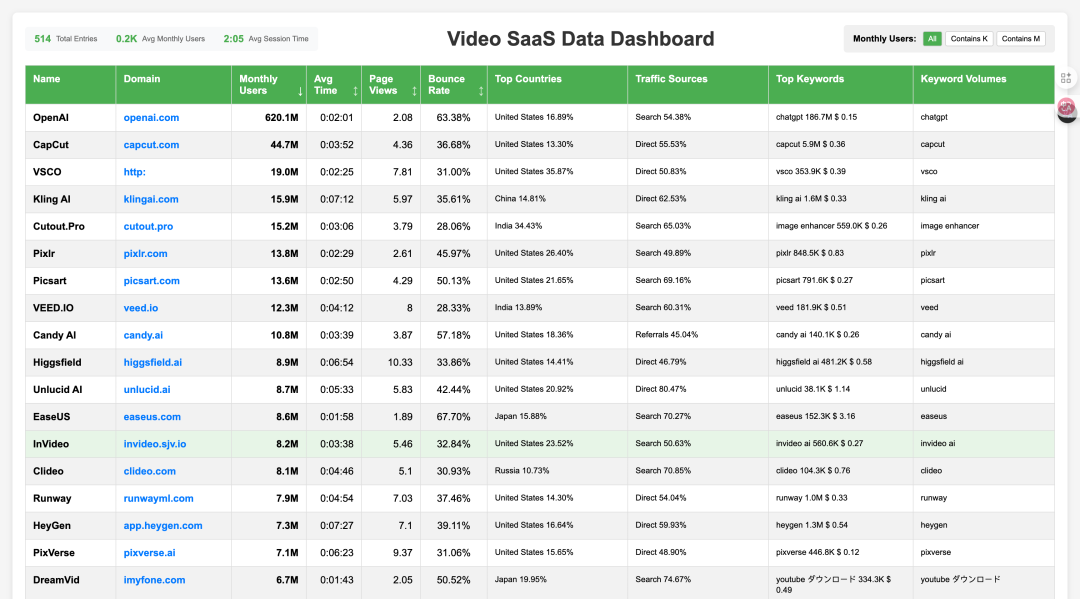
Task: Select the All monthly users filter
Action: coord(932,39)
